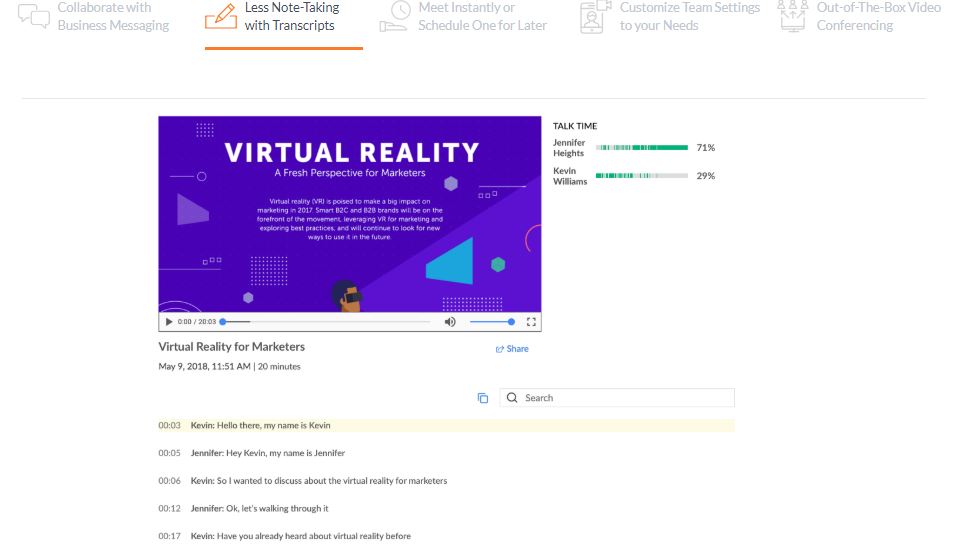This screenshot has width=954, height=549.
Task: Select line 'Have you already heard about virtual reality before'
Action: click(301, 536)
